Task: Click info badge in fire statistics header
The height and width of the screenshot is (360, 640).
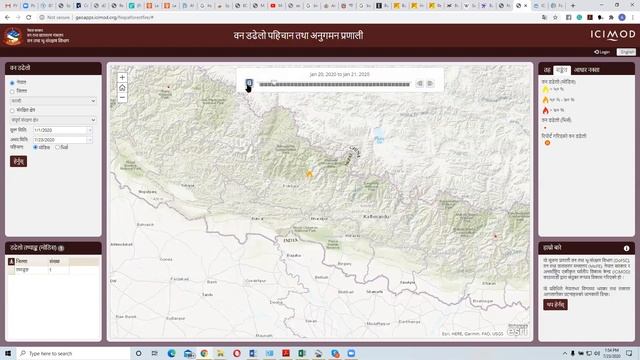Action: tap(61, 248)
